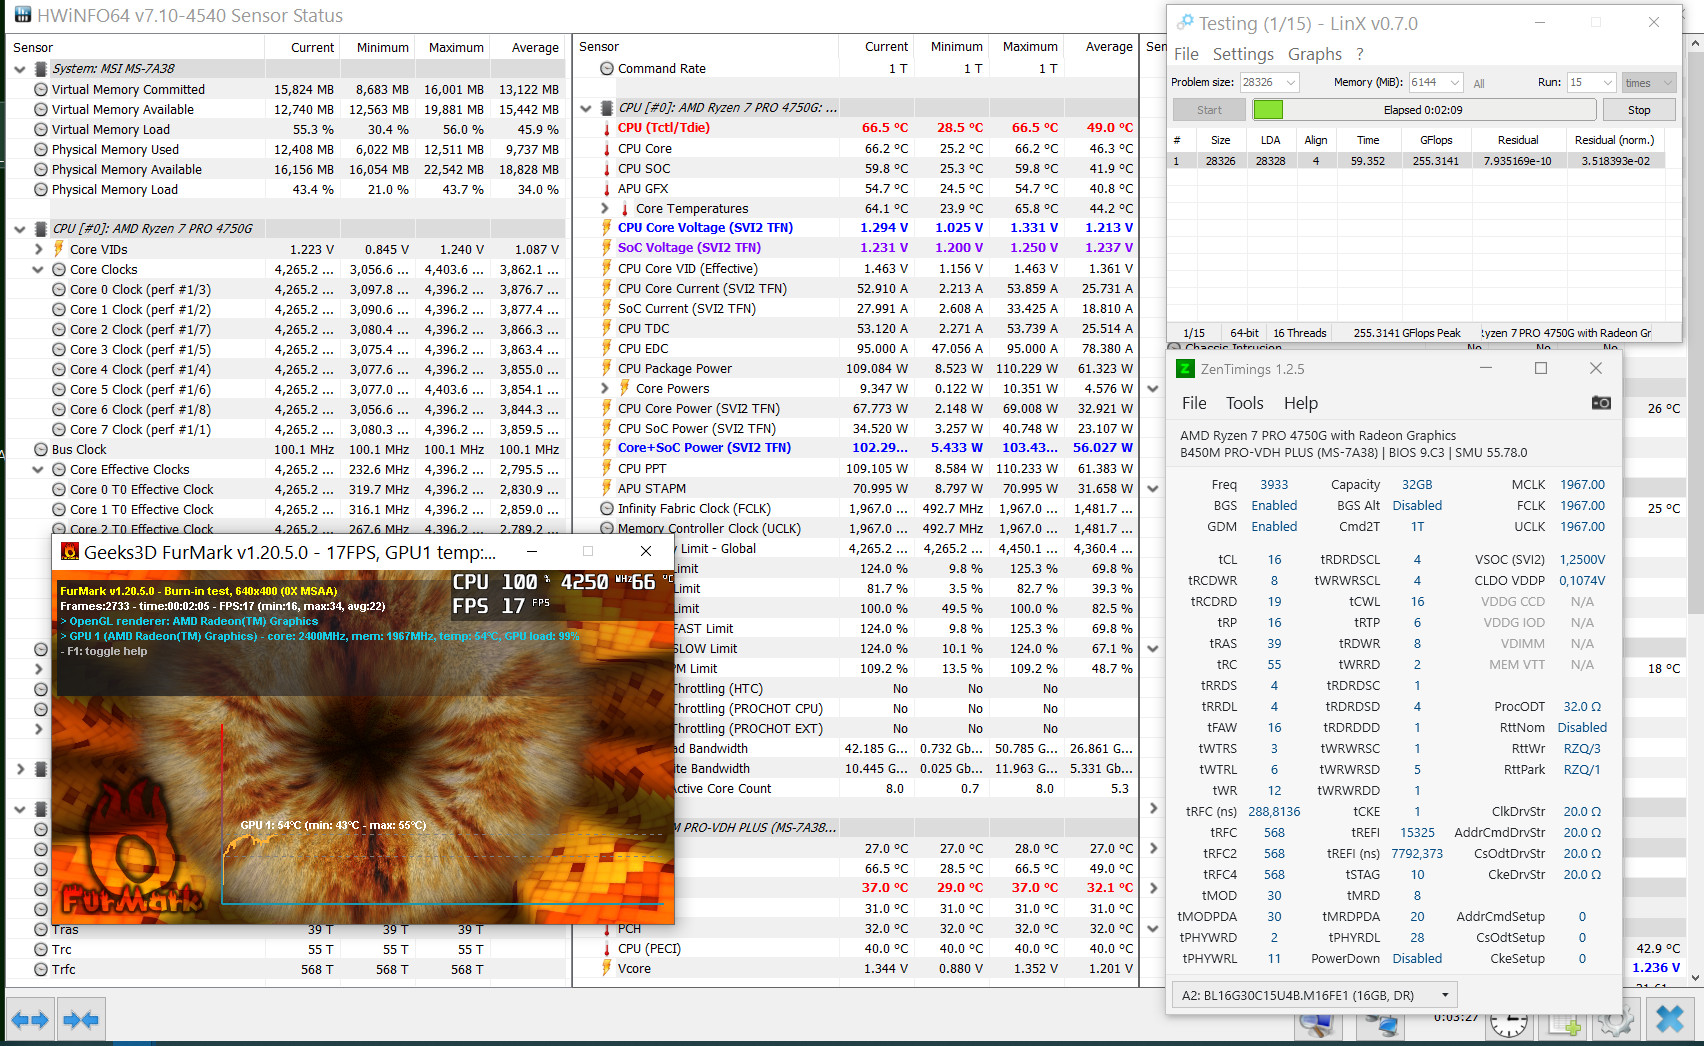Click the LinX elapsed progress bar
Image resolution: width=1704 pixels, height=1046 pixels.
pyautogui.click(x=1423, y=110)
